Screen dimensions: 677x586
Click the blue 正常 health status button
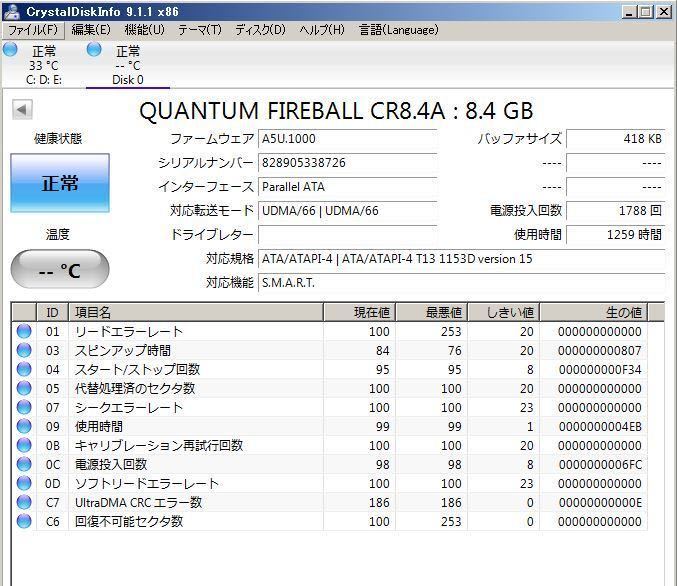(x=60, y=183)
